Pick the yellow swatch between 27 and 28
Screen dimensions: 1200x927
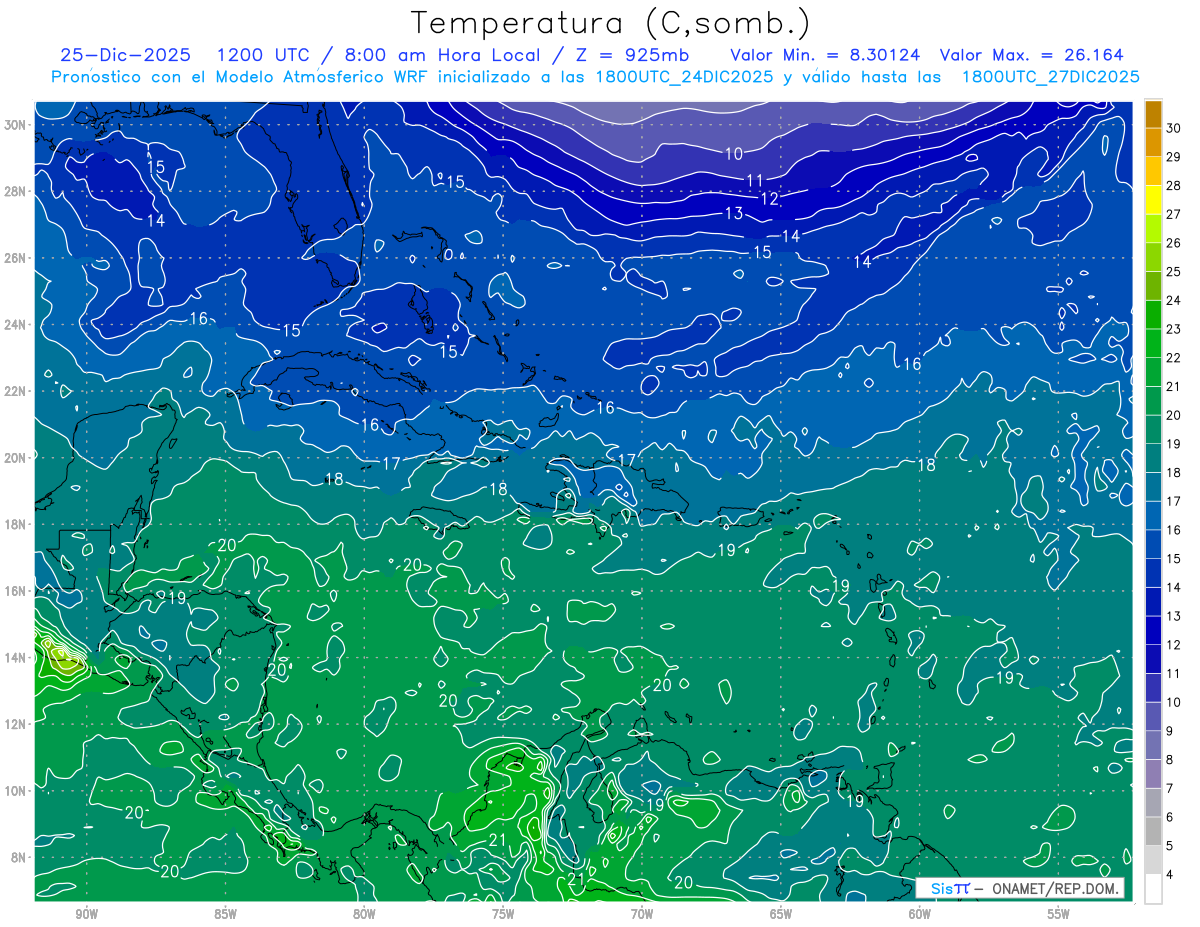[x=1153, y=200]
